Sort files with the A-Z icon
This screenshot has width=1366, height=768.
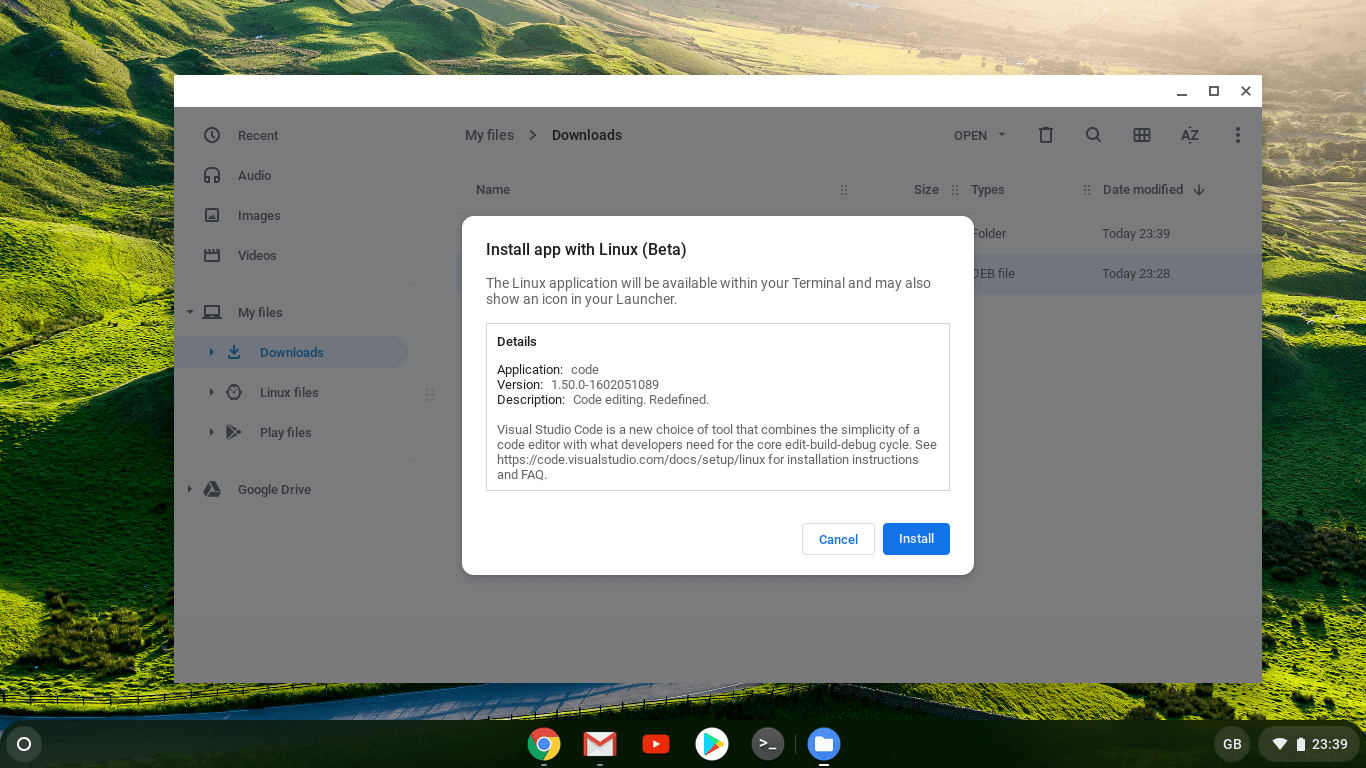1189,135
